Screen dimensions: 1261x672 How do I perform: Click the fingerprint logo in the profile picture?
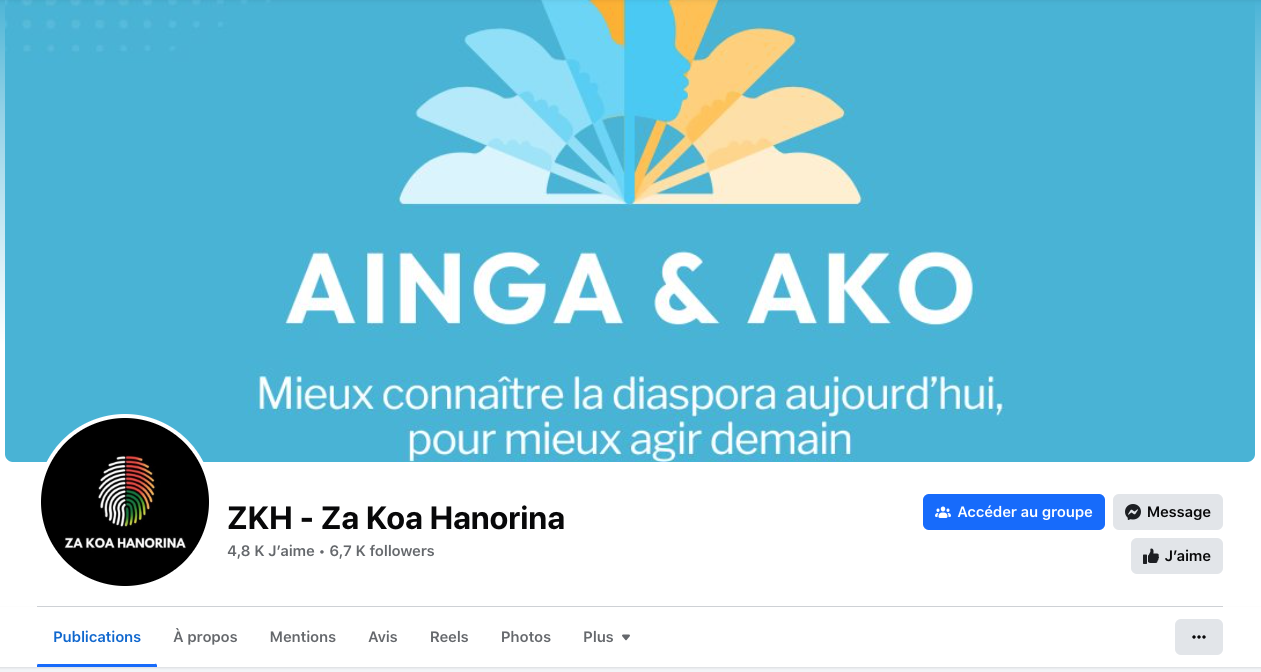click(125, 490)
